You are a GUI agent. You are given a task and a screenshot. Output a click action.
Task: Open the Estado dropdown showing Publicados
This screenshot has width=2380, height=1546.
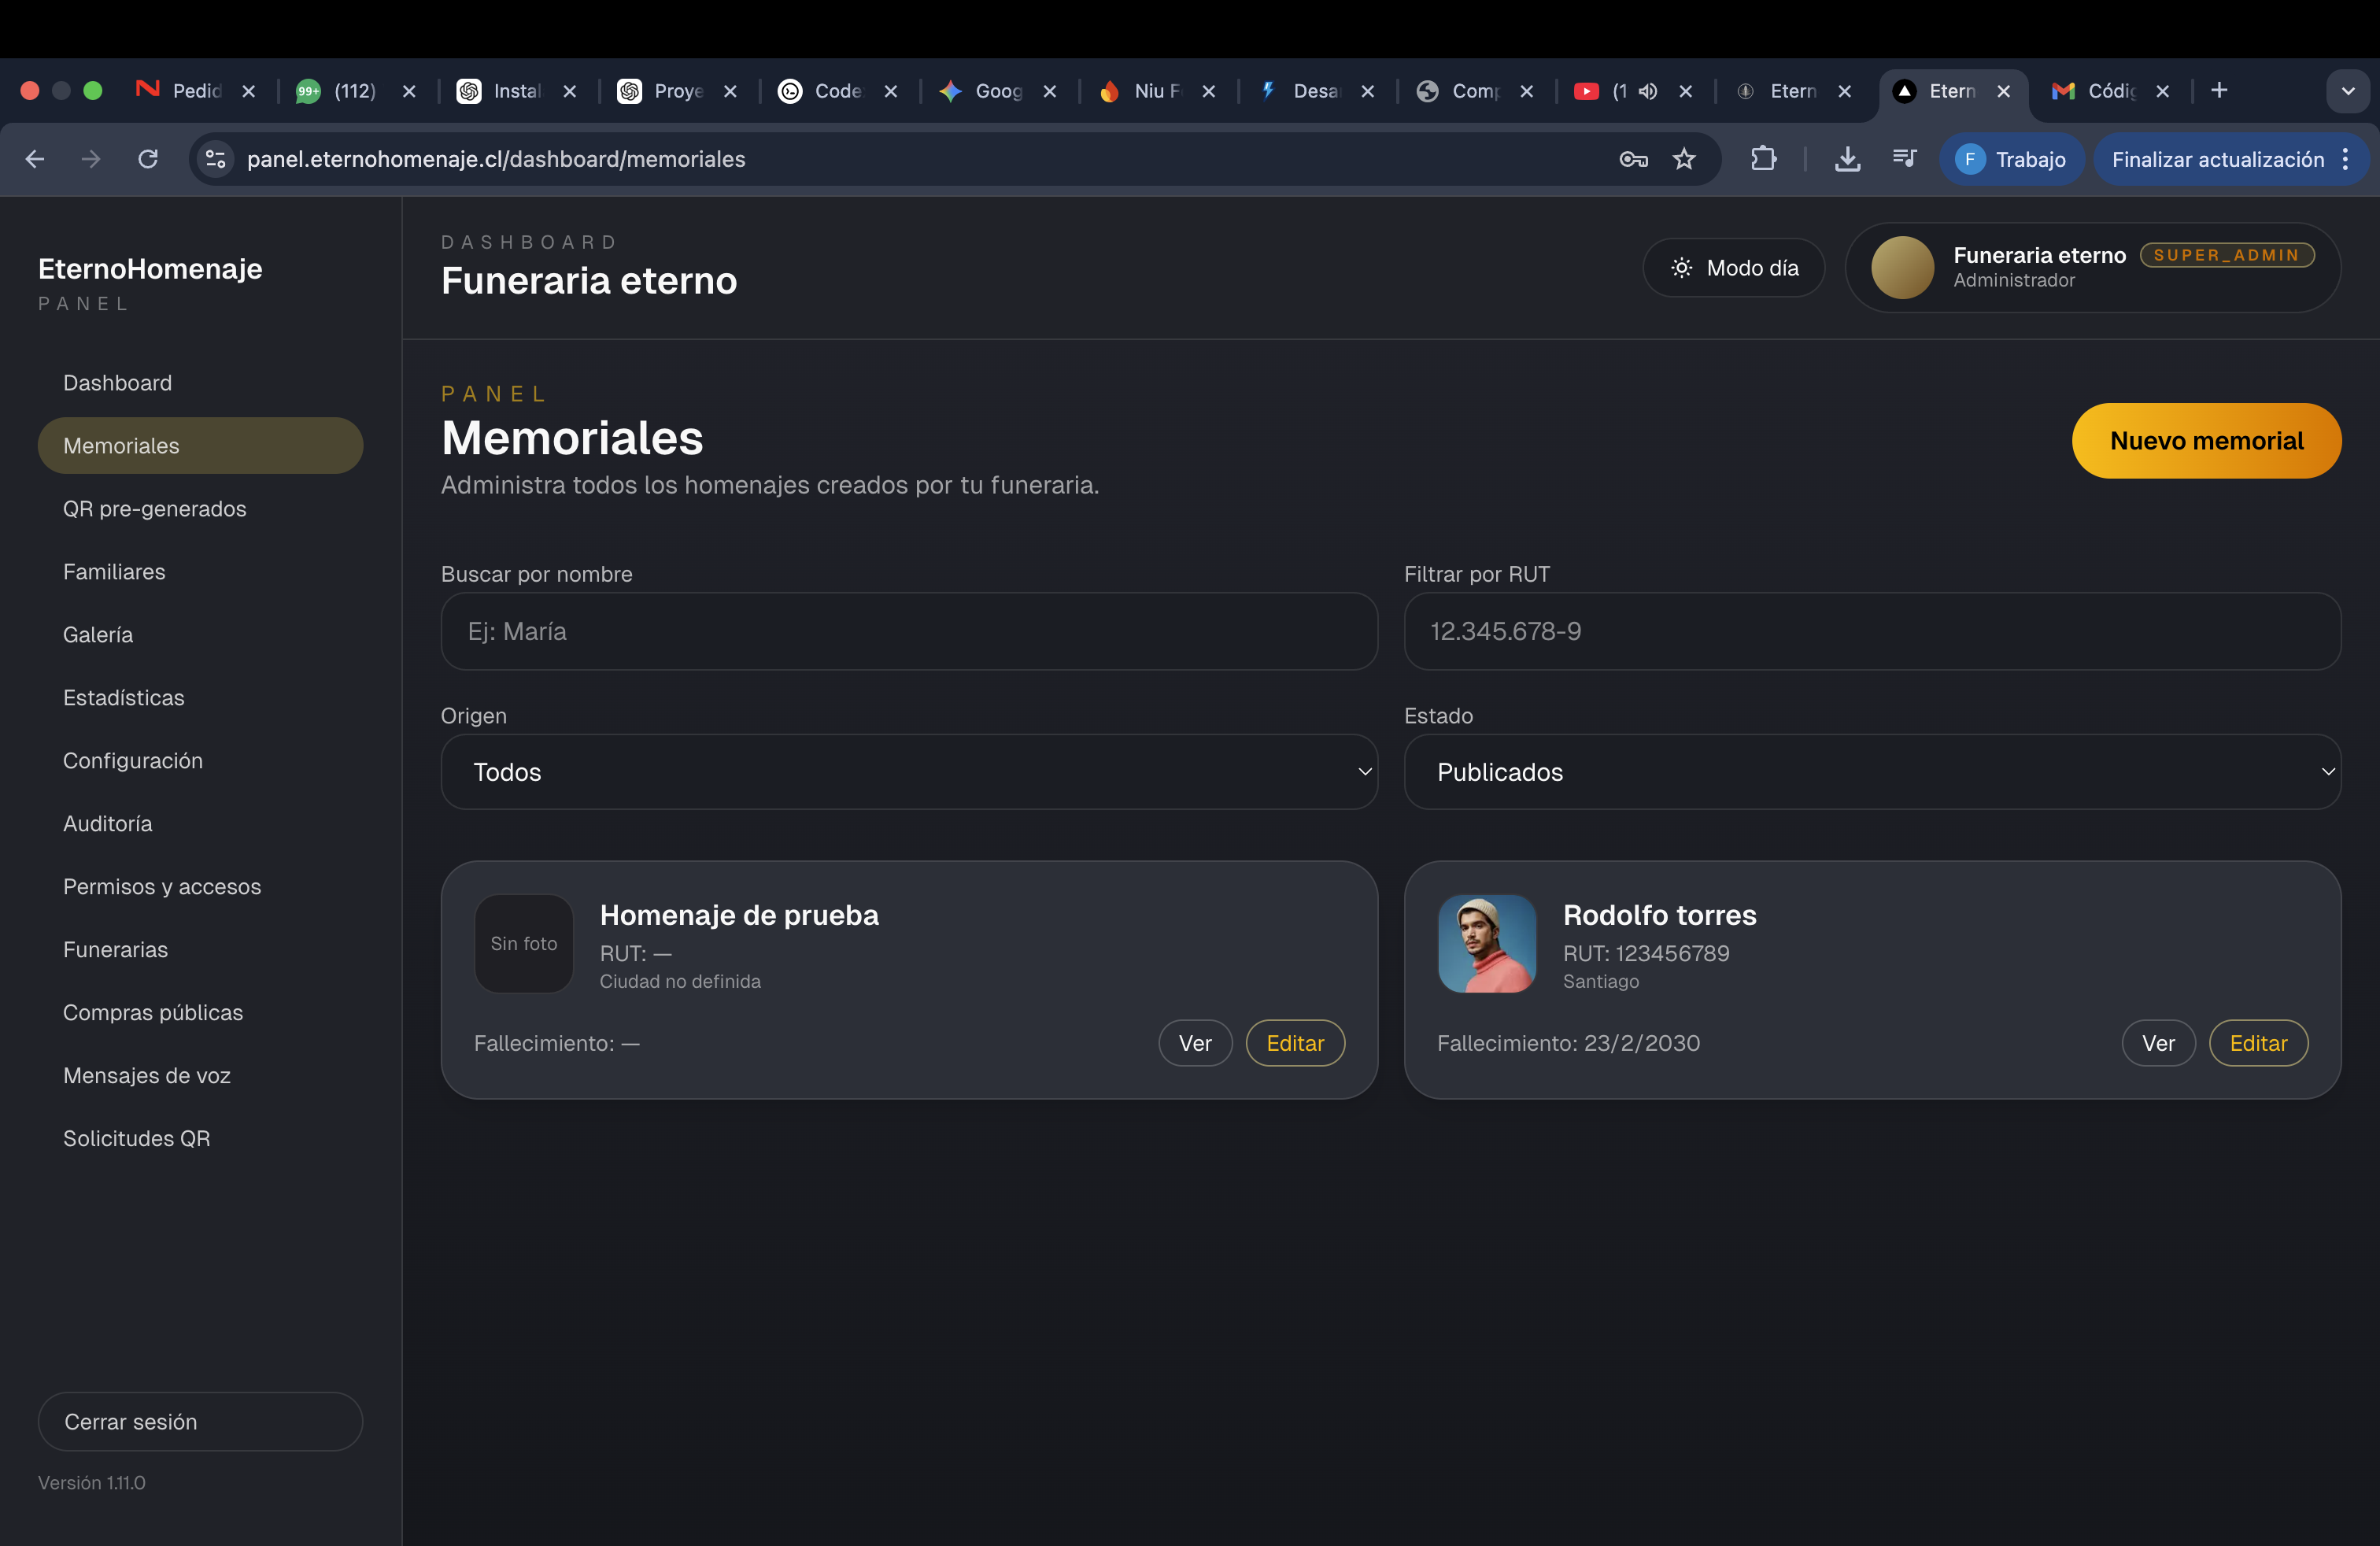click(1871, 772)
